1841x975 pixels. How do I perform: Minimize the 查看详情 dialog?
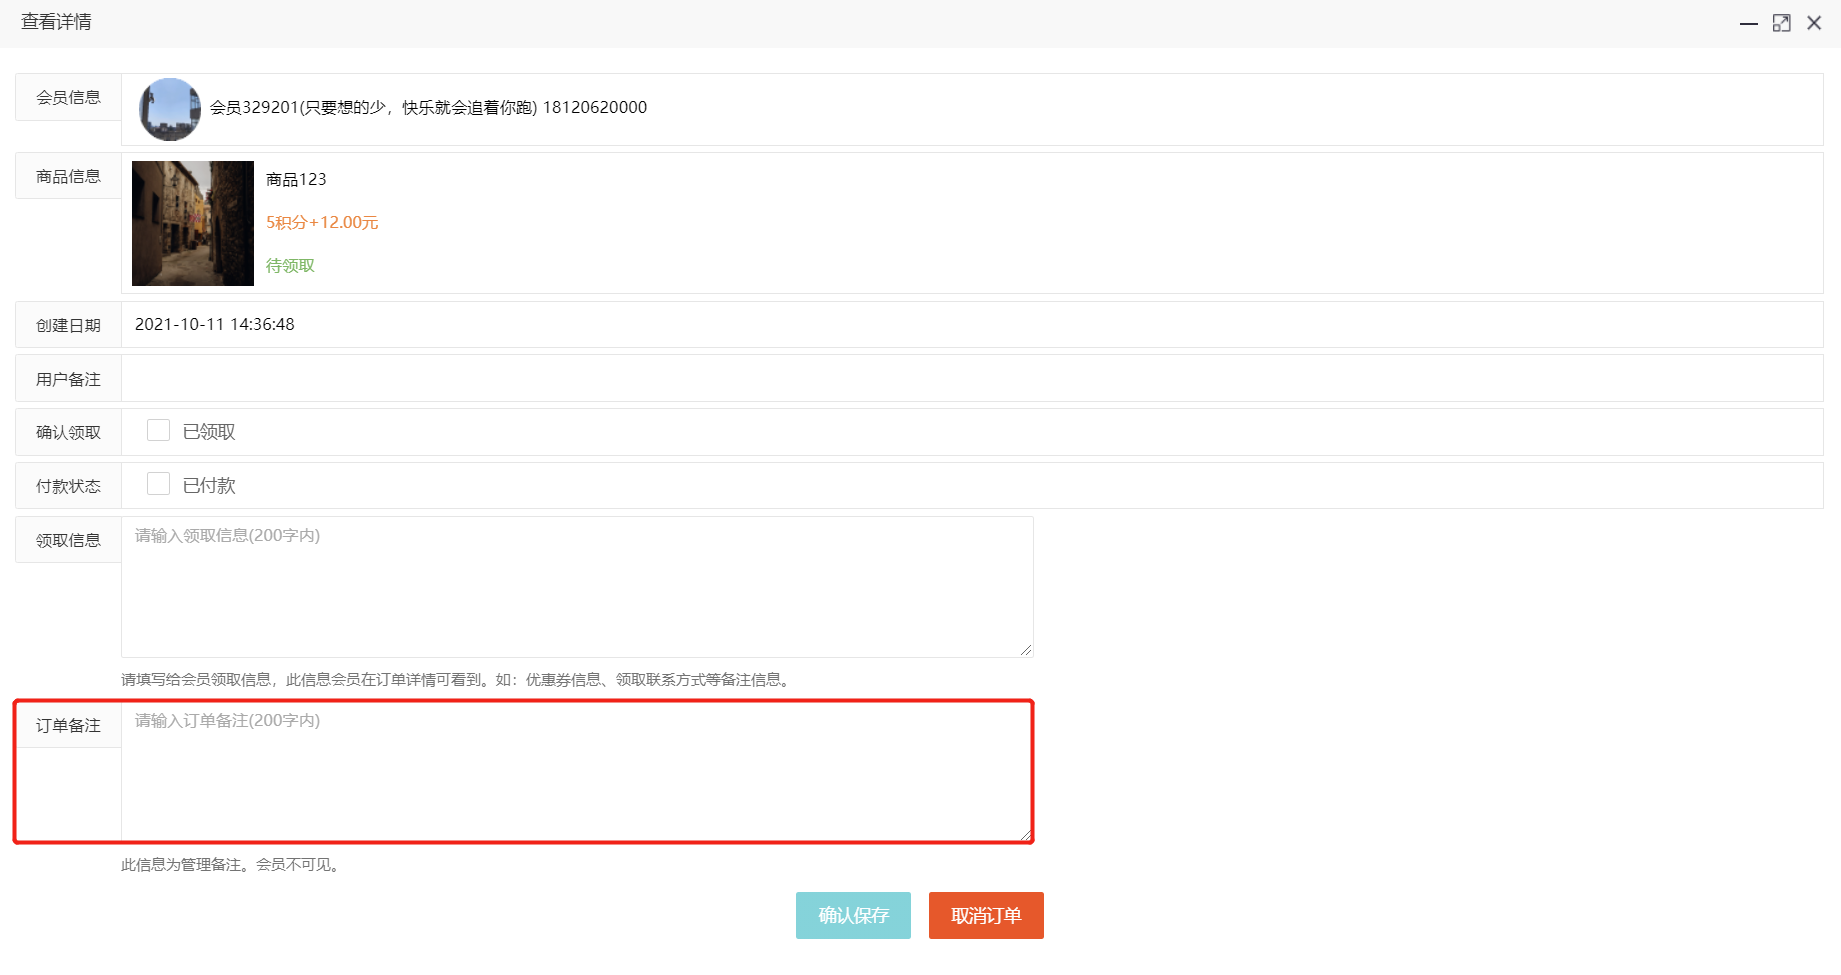[1748, 23]
